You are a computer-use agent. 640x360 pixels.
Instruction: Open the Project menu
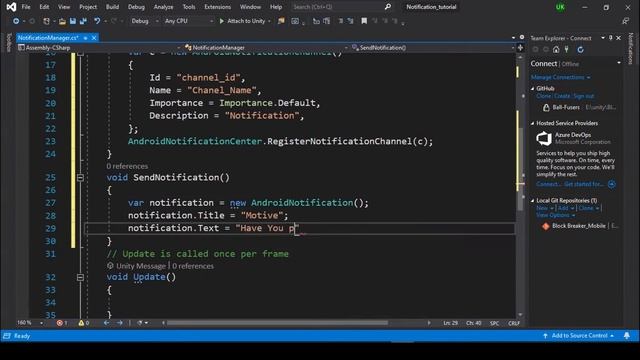88,7
